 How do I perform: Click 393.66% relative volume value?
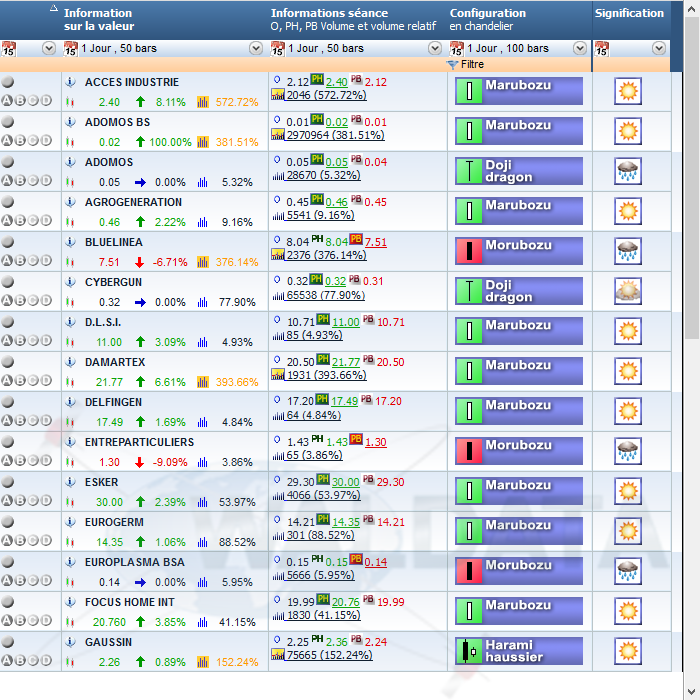[237, 382]
